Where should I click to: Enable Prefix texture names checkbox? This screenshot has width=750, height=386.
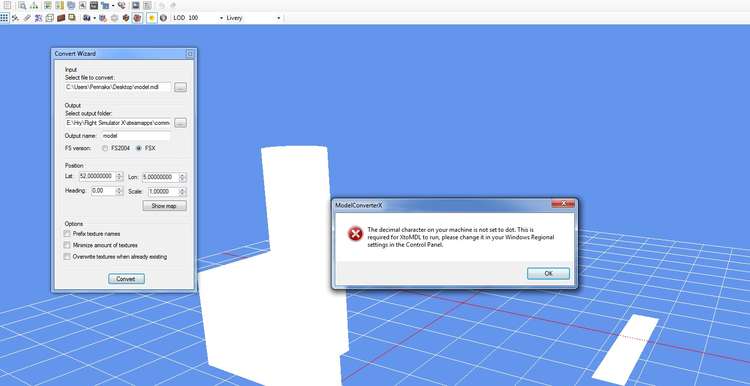[x=67, y=233]
